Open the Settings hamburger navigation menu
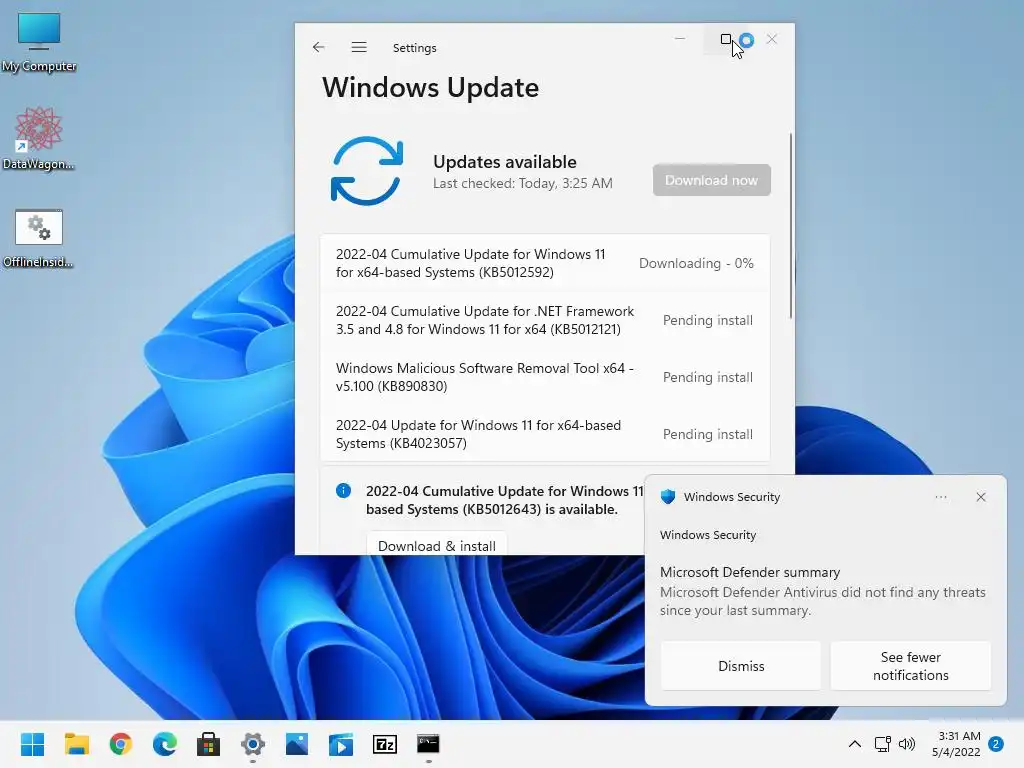The height and width of the screenshot is (768, 1024). pos(359,47)
